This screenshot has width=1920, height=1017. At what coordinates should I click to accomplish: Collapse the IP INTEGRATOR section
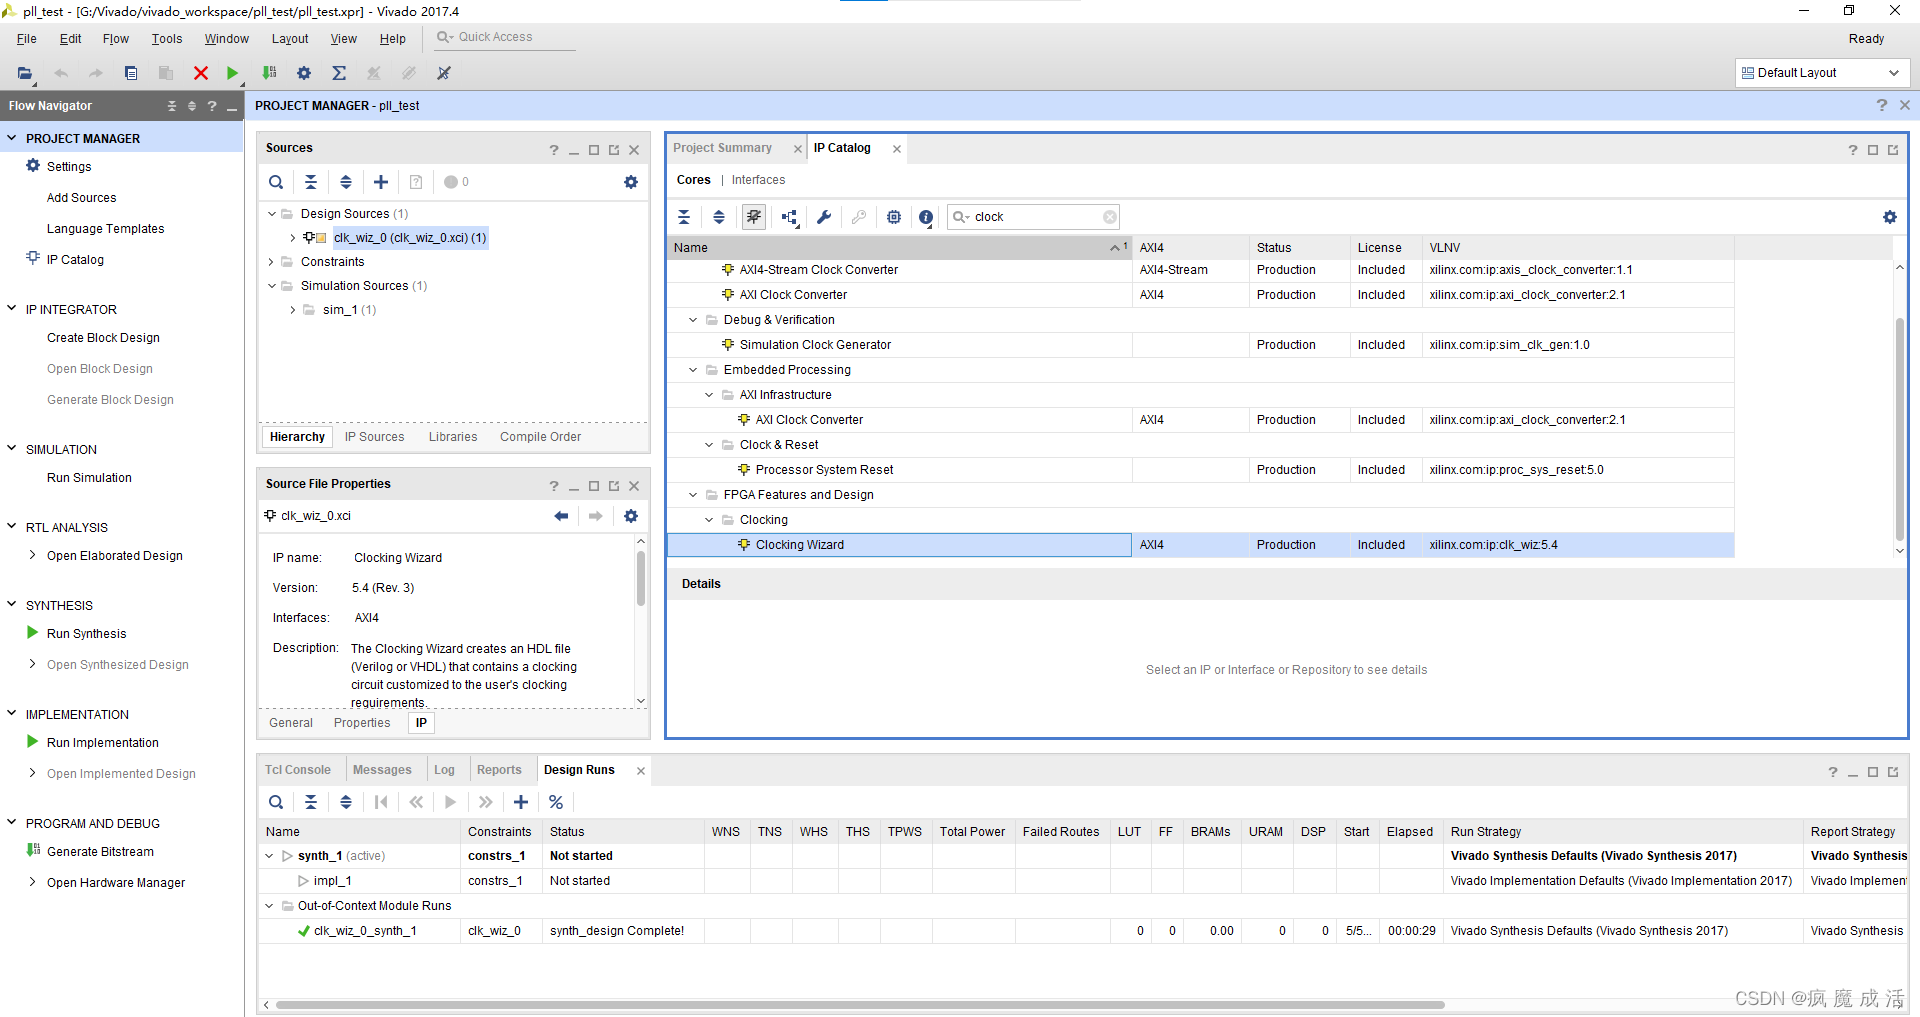[x=12, y=309]
